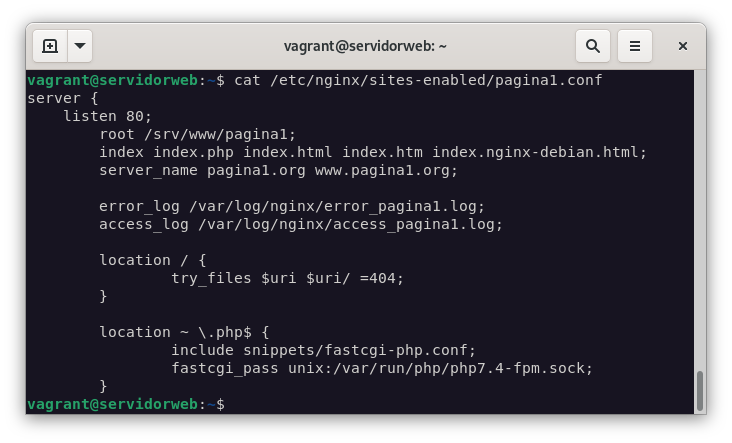
Task: Click the root /srv/www/pagina1 directive
Action: [x=198, y=134]
